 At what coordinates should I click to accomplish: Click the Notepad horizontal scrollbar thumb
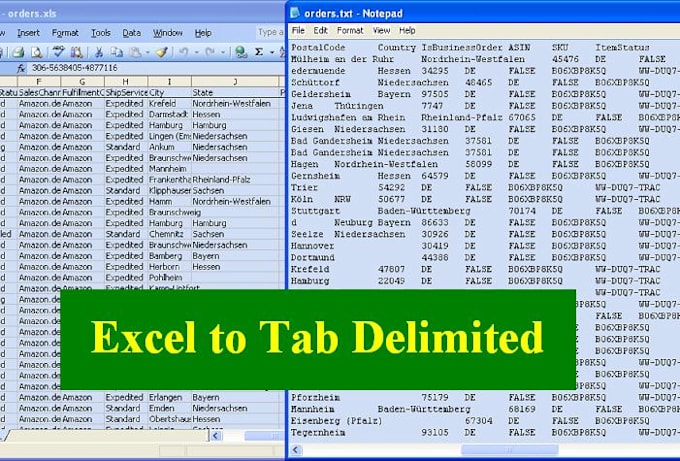coord(510,450)
